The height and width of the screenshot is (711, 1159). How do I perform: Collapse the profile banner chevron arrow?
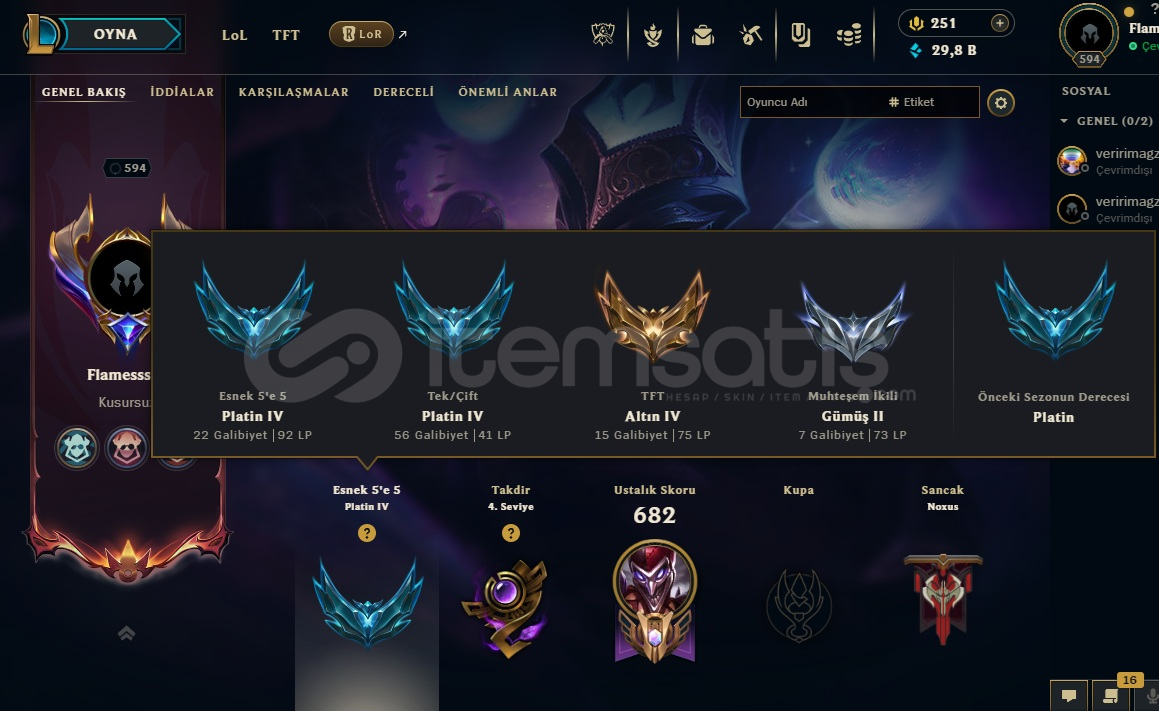pos(126,633)
